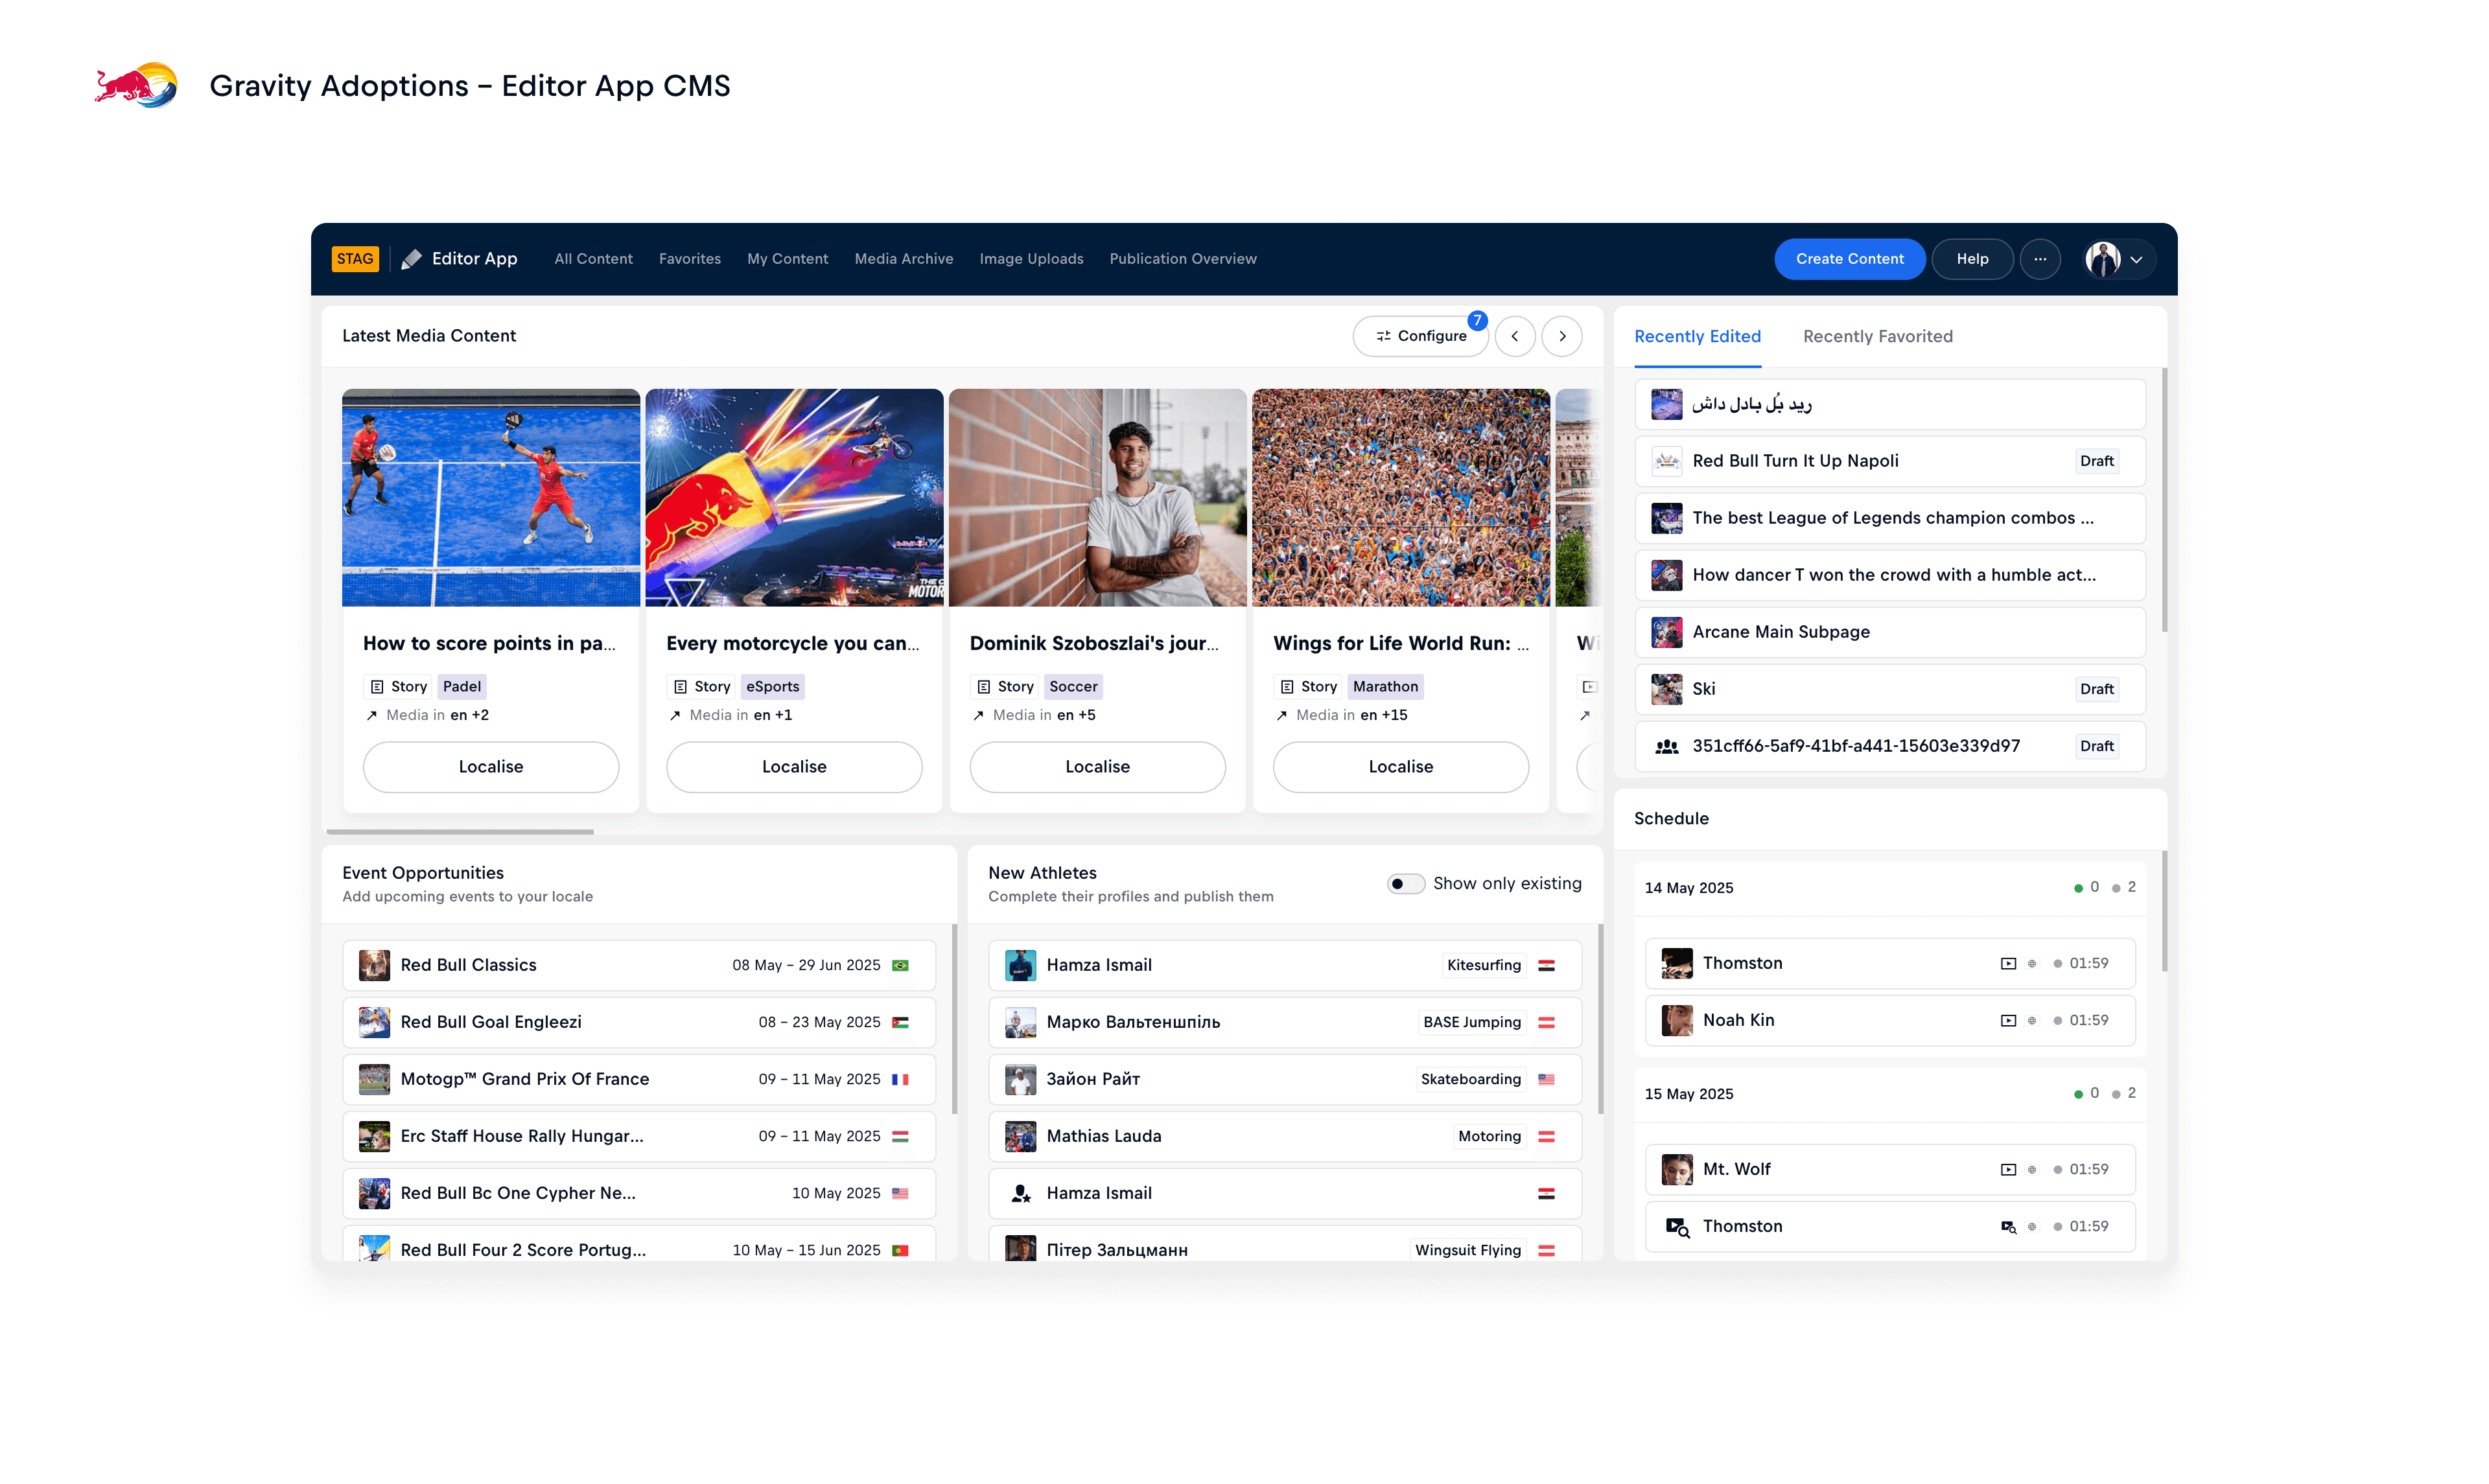Open Red Bull Turn It Up Napoli draft
The height and width of the screenshot is (1484, 2489).
coord(1890,461)
